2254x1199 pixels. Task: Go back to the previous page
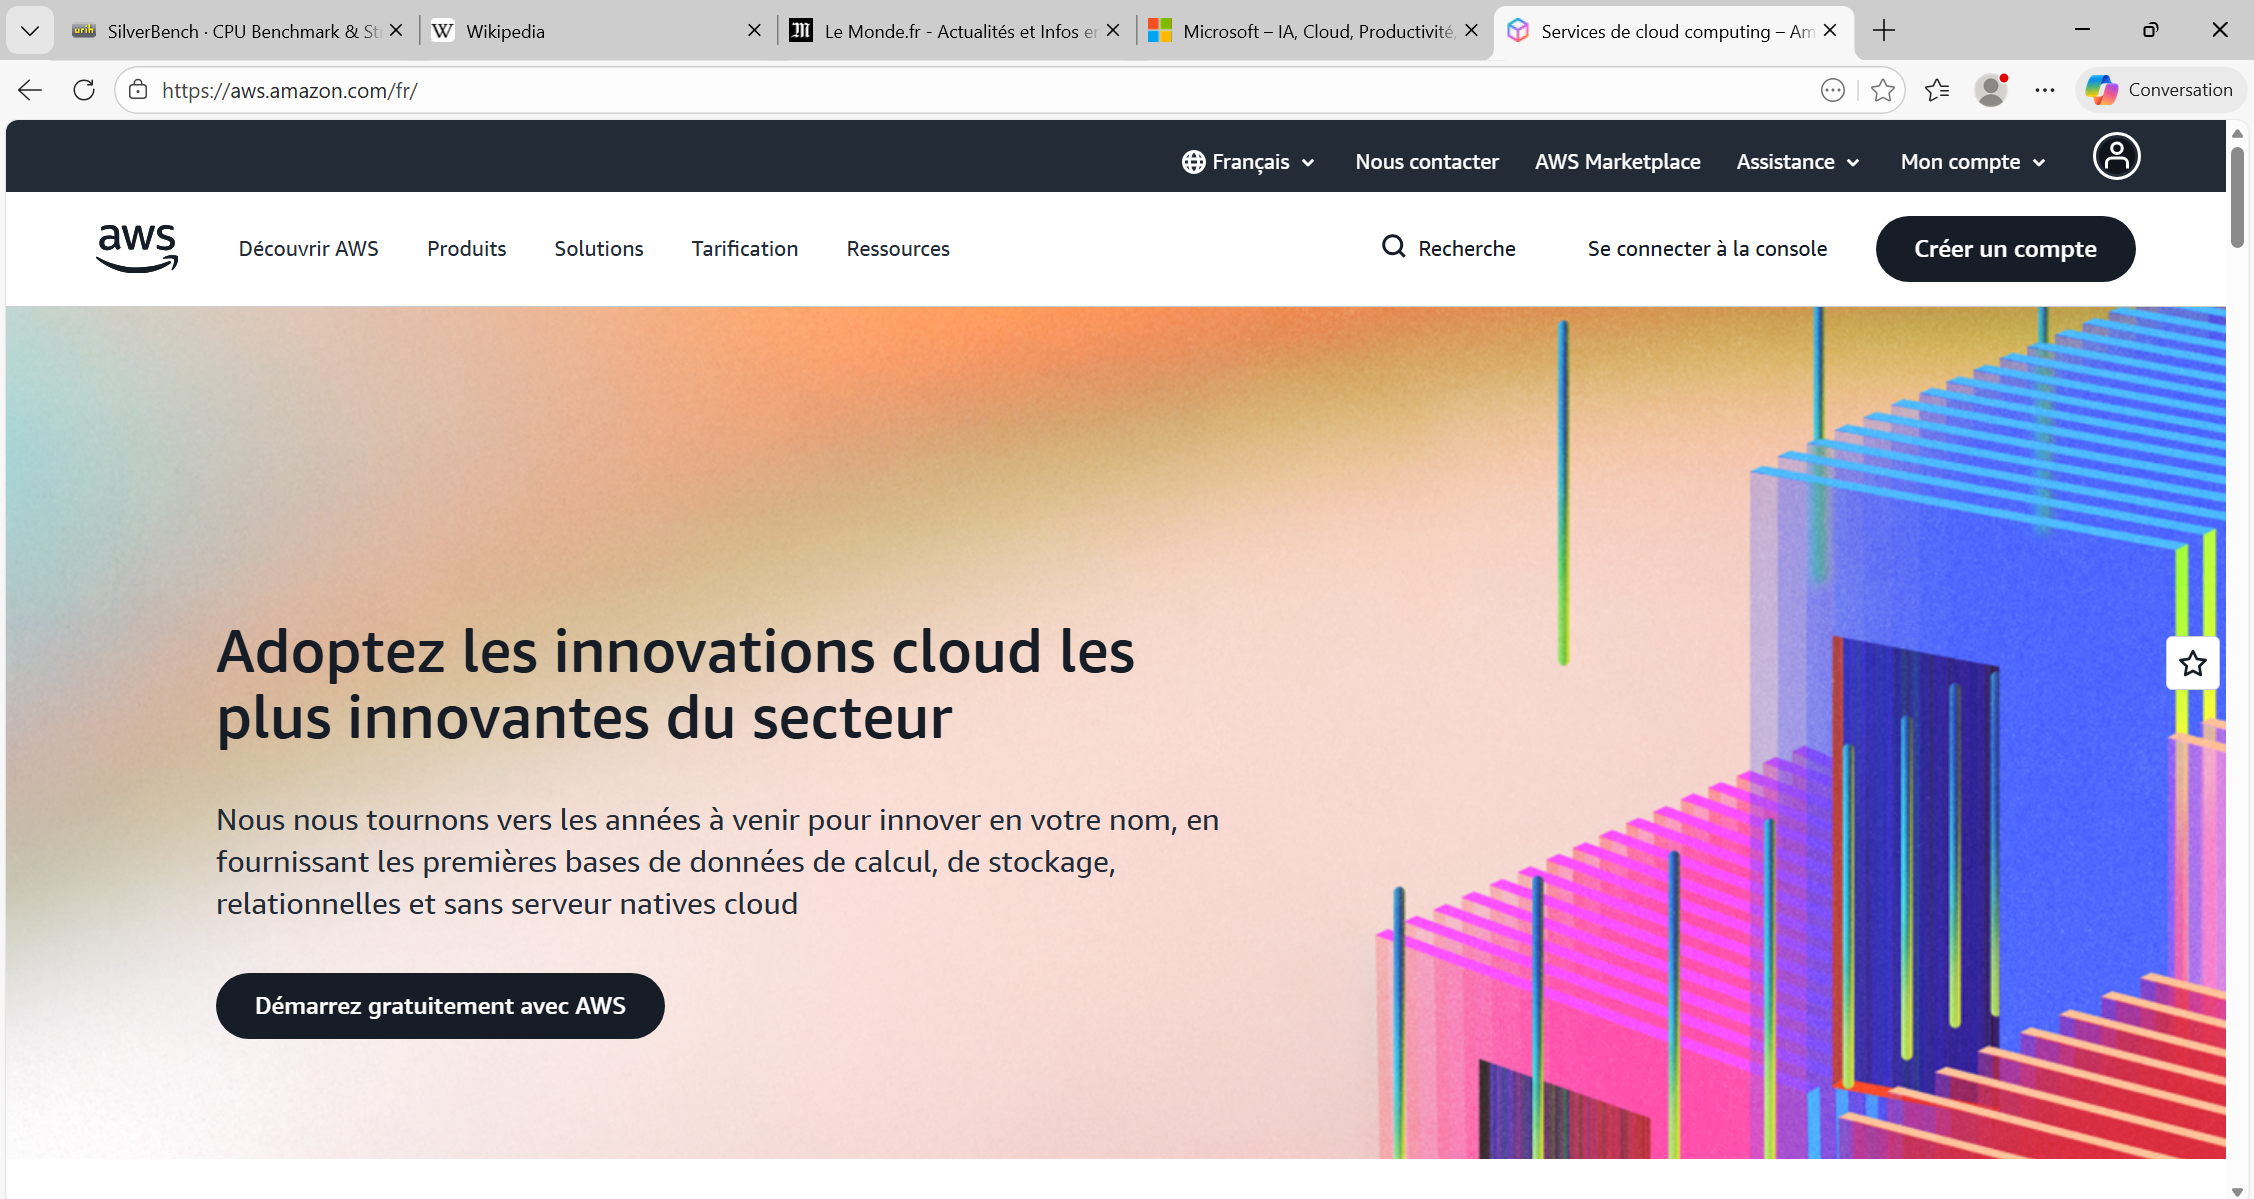click(x=30, y=90)
